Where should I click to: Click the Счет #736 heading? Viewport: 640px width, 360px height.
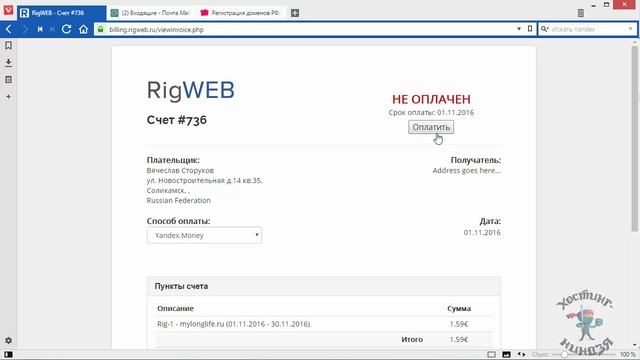click(x=177, y=120)
